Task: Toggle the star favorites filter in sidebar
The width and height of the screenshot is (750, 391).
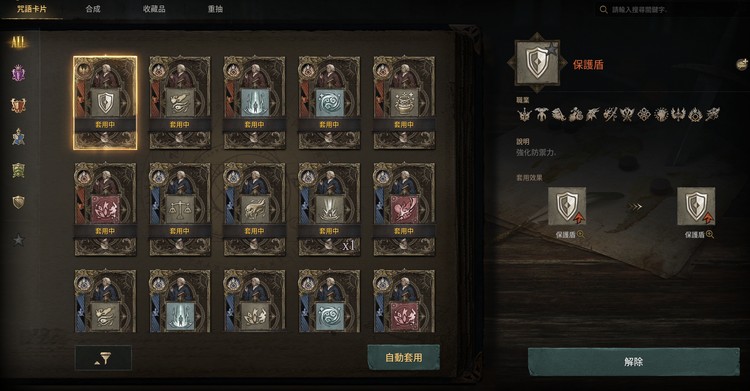Action: tap(18, 239)
